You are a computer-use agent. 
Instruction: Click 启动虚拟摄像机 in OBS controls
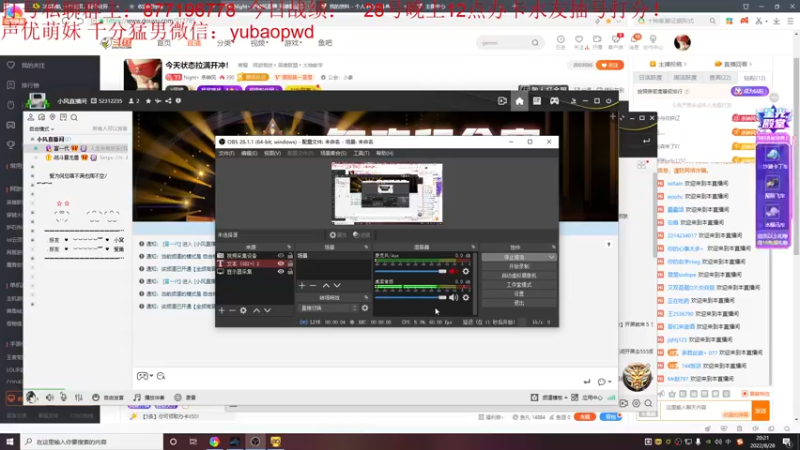tap(519, 276)
